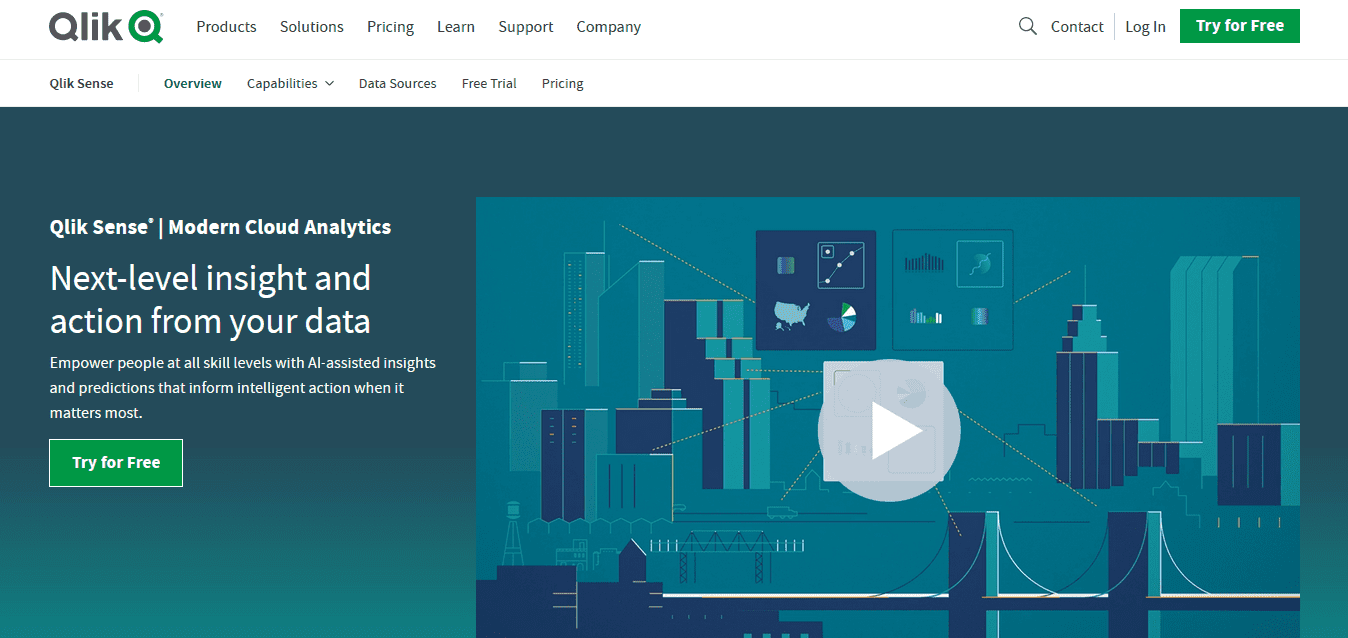This screenshot has width=1348, height=638.
Task: Open the search magnifier icon
Action: pyautogui.click(x=1027, y=27)
